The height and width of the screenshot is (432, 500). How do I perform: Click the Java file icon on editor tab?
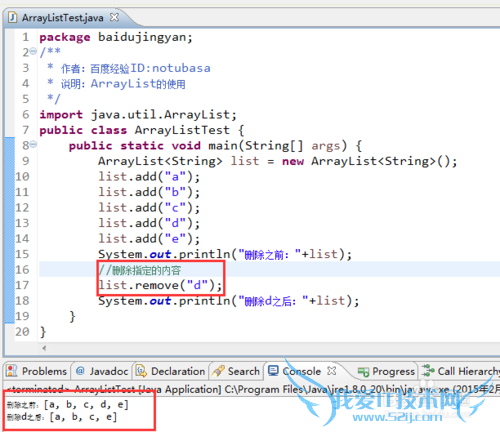coord(13,17)
